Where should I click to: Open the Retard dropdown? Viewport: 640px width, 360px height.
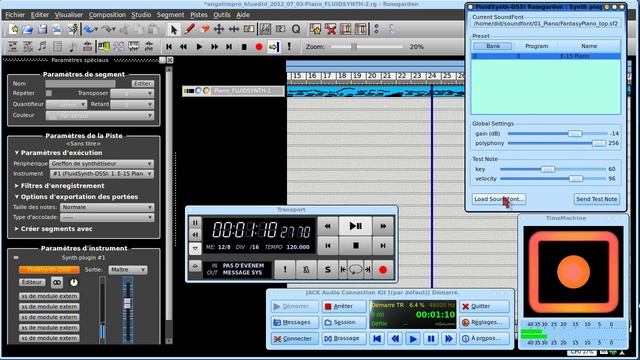[x=132, y=104]
